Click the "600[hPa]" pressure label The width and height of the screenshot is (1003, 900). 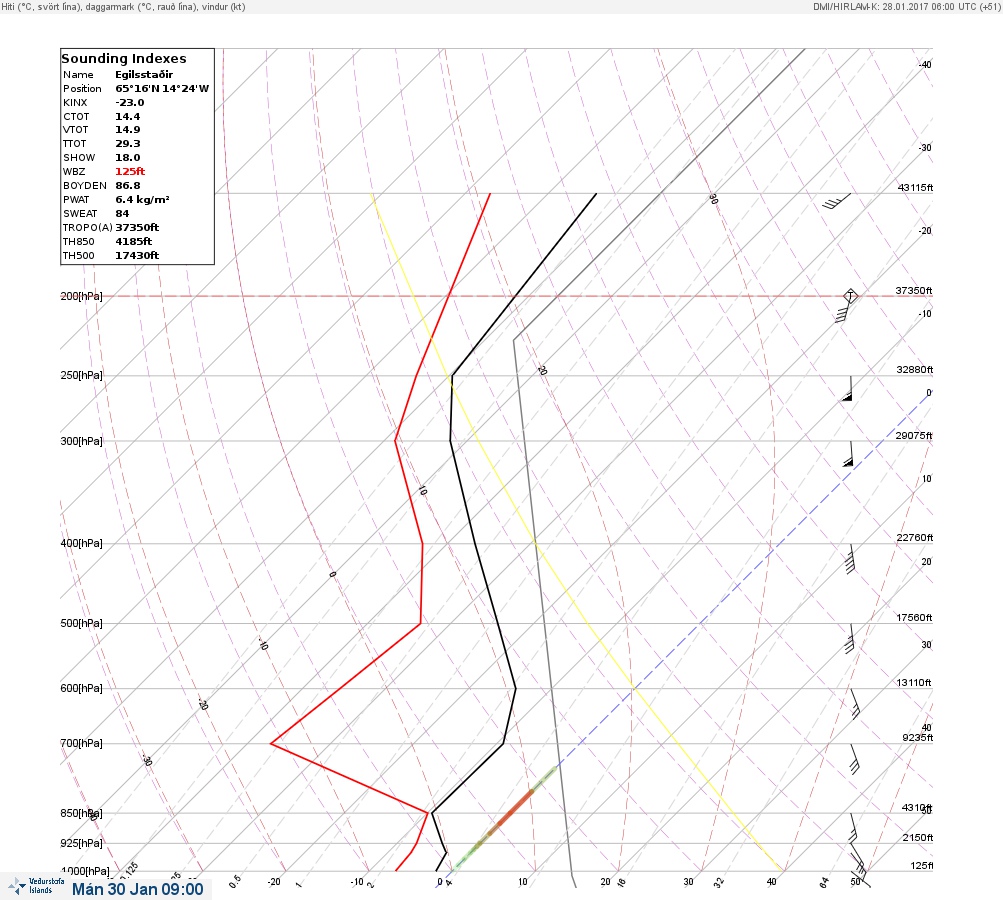click(x=81, y=688)
